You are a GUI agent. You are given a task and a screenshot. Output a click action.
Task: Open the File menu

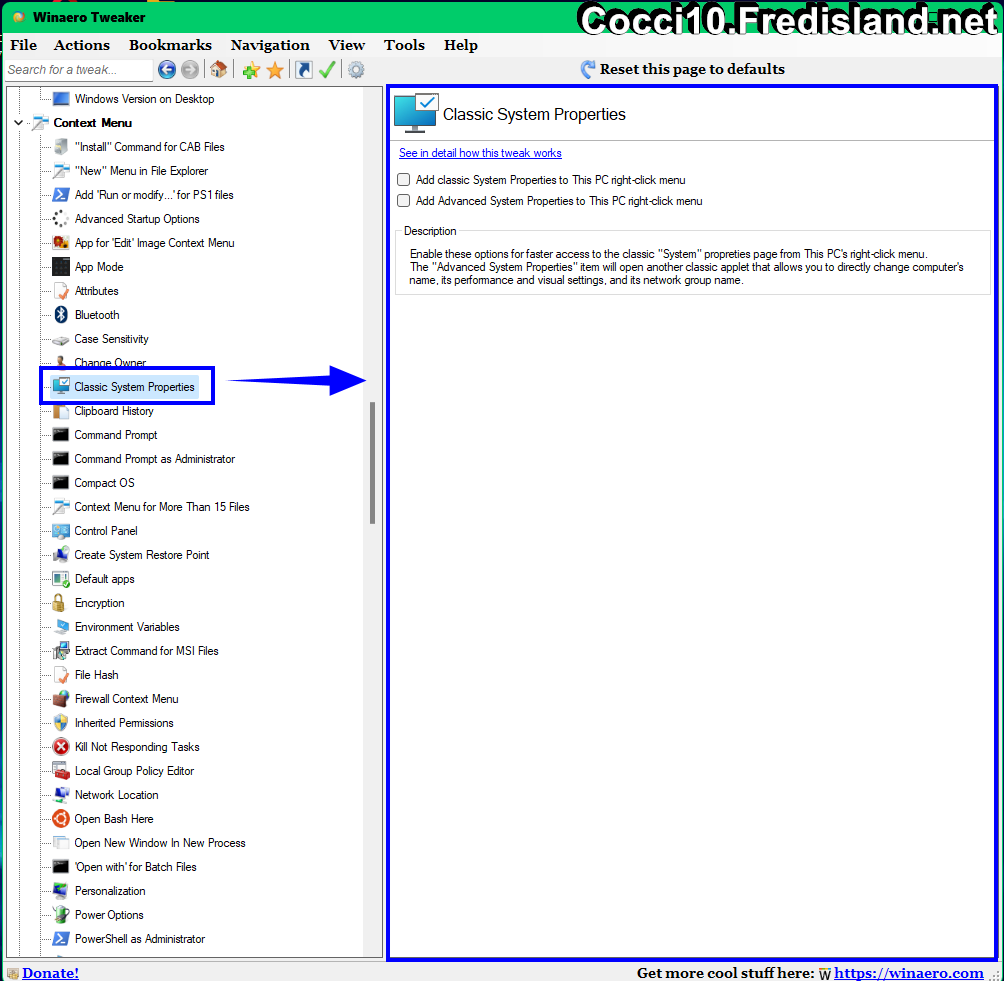(24, 45)
